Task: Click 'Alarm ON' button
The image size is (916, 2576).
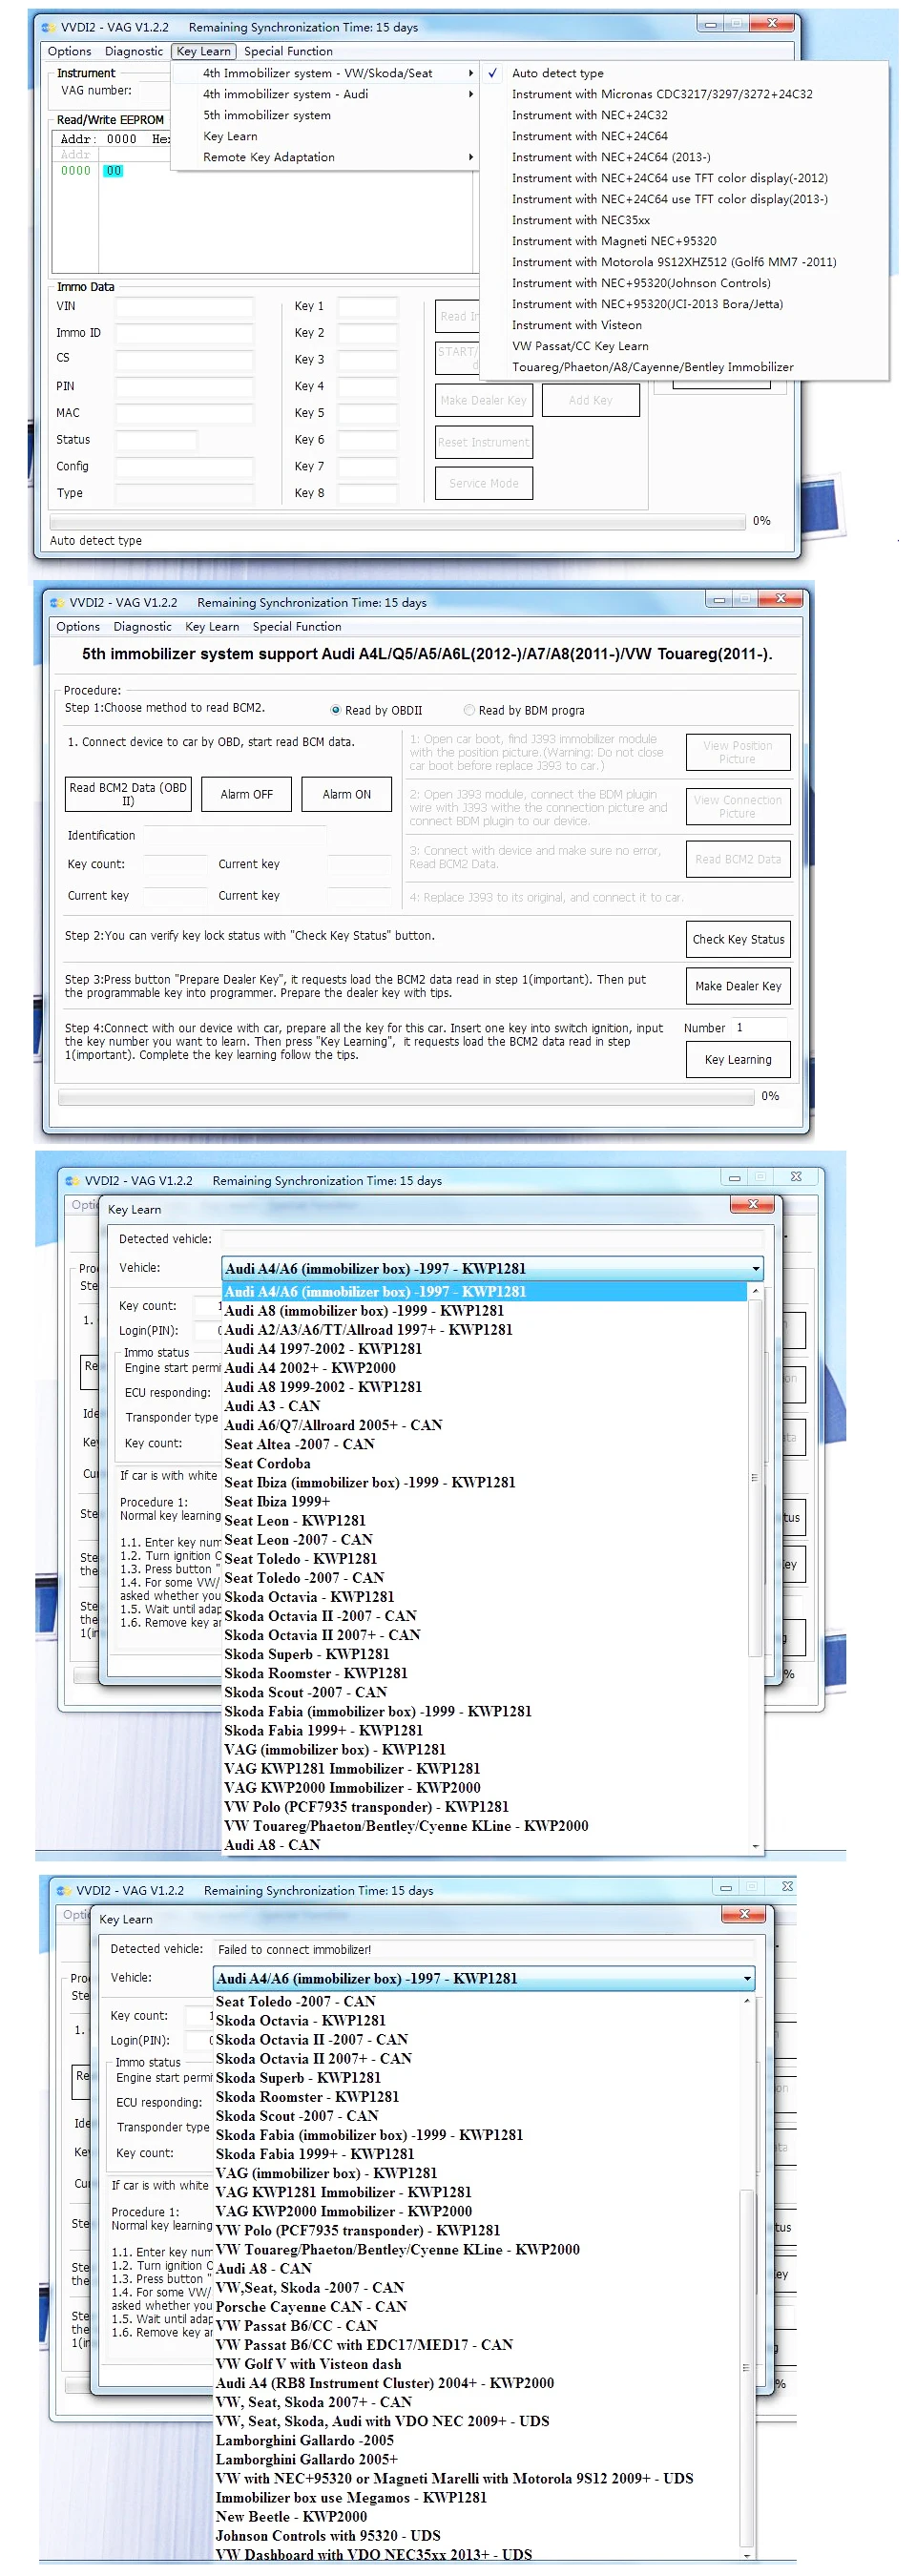Action: coord(346,795)
